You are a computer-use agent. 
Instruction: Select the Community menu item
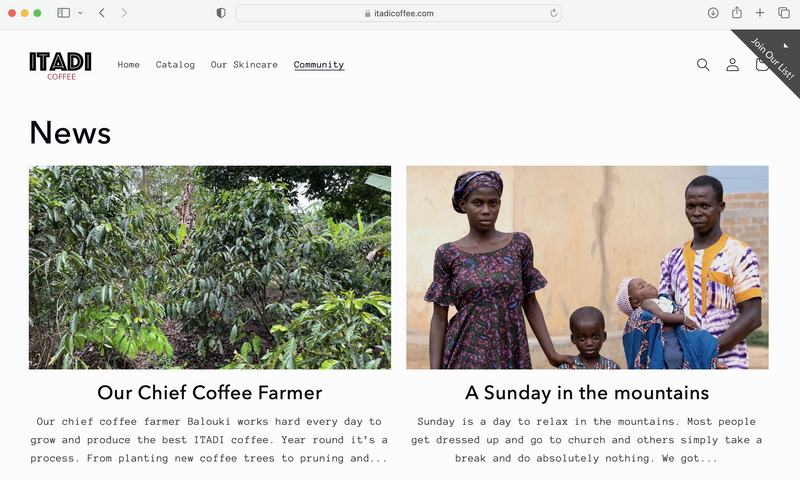319,65
